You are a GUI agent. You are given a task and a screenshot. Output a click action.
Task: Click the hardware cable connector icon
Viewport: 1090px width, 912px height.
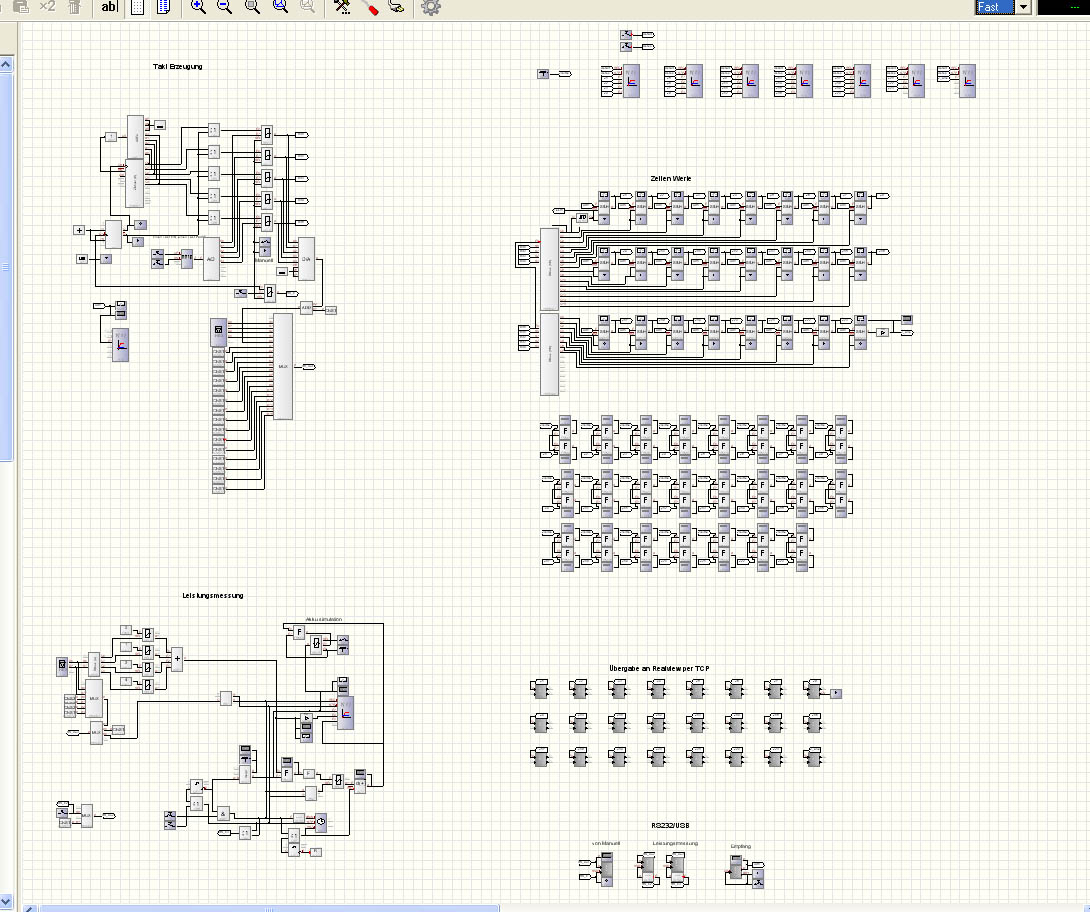pos(396,7)
